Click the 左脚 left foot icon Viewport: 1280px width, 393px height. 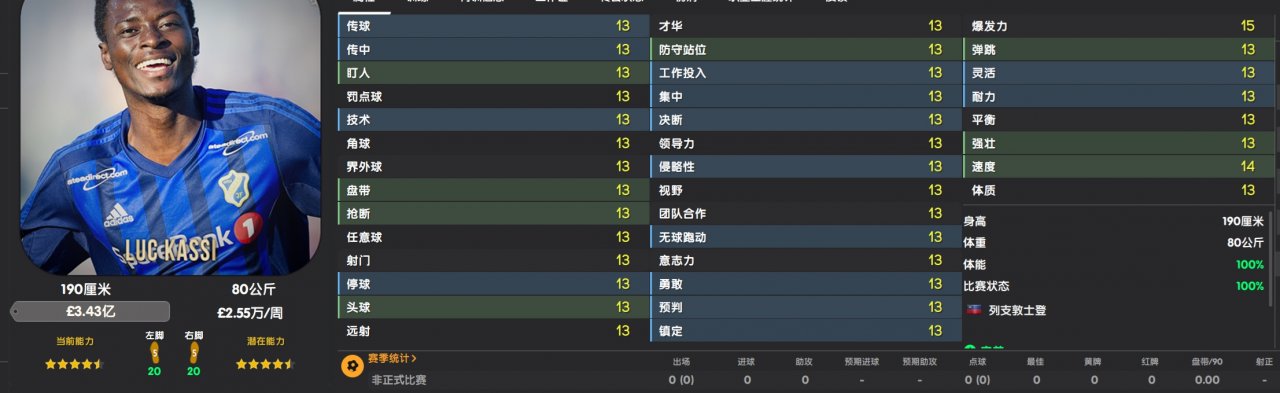pos(154,354)
